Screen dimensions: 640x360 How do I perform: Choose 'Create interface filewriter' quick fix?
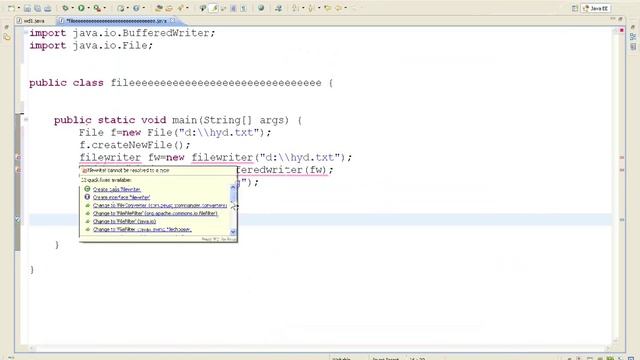coord(122,197)
